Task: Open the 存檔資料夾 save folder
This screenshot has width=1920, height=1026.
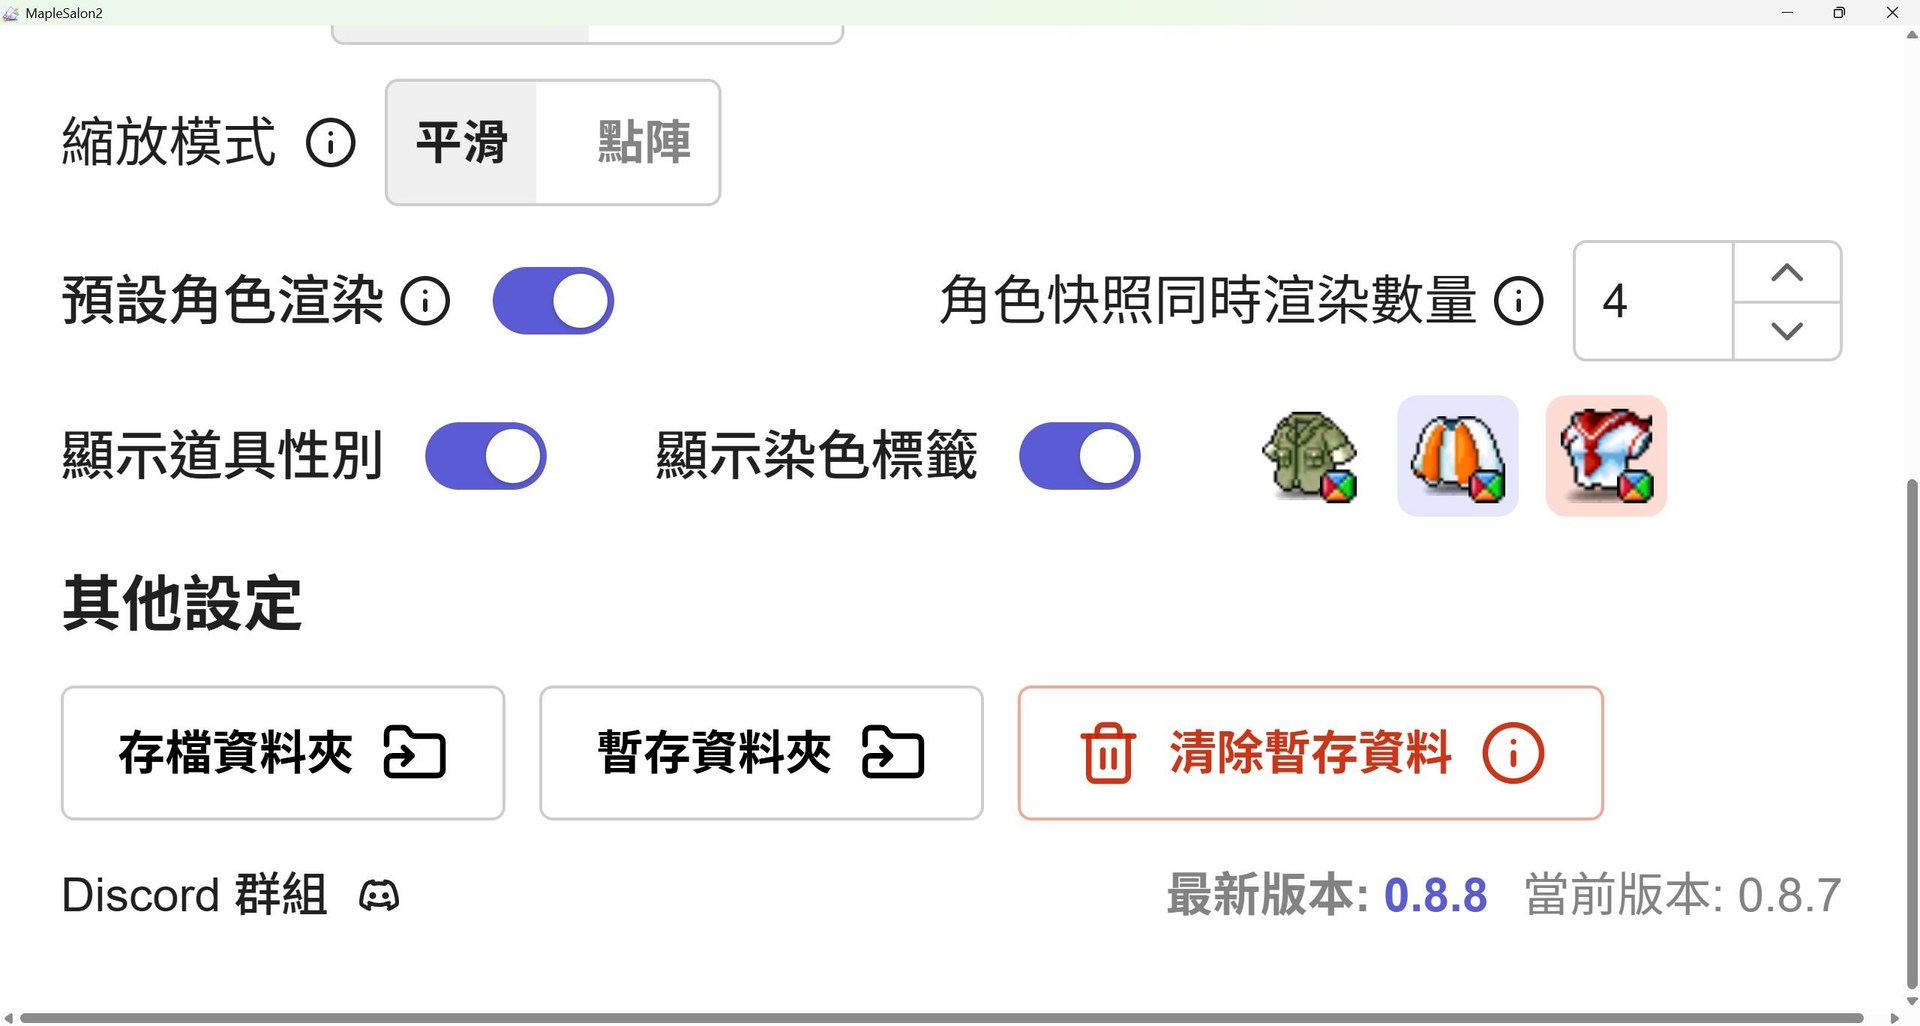Action: click(x=283, y=753)
